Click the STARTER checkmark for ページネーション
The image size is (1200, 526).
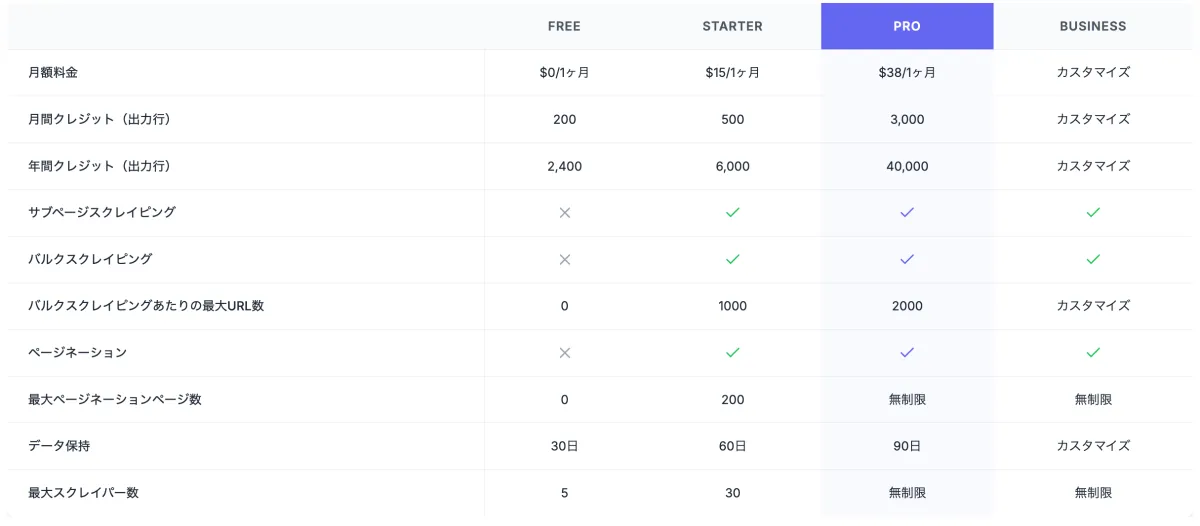pos(732,352)
